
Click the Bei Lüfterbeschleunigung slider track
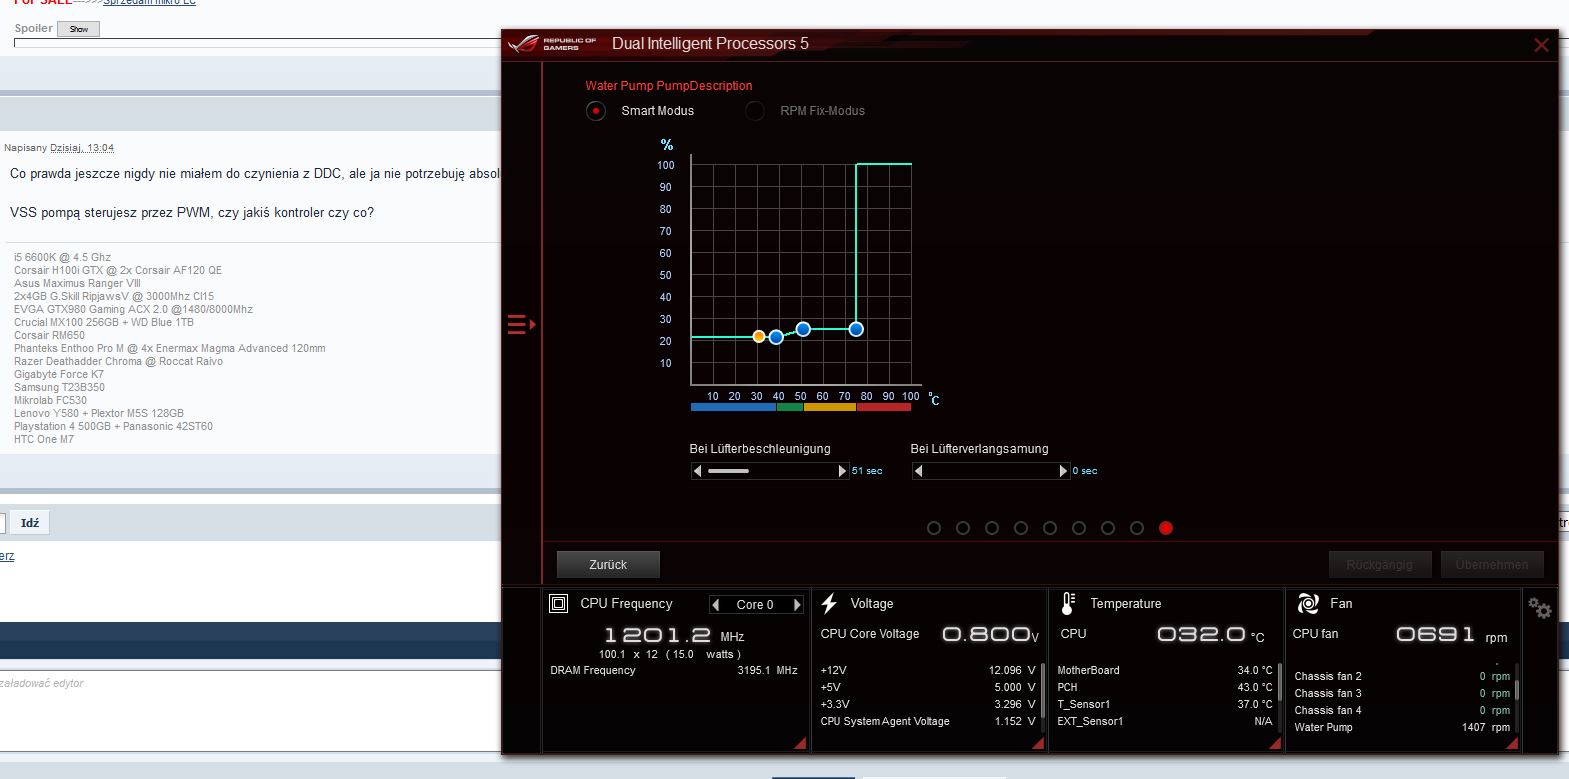(x=768, y=471)
